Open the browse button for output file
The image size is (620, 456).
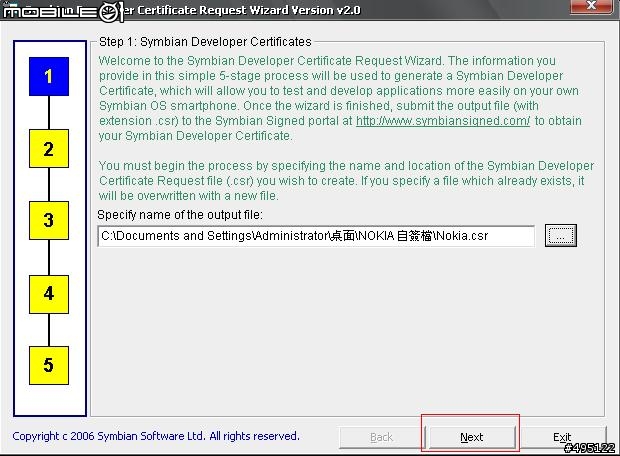(561, 236)
